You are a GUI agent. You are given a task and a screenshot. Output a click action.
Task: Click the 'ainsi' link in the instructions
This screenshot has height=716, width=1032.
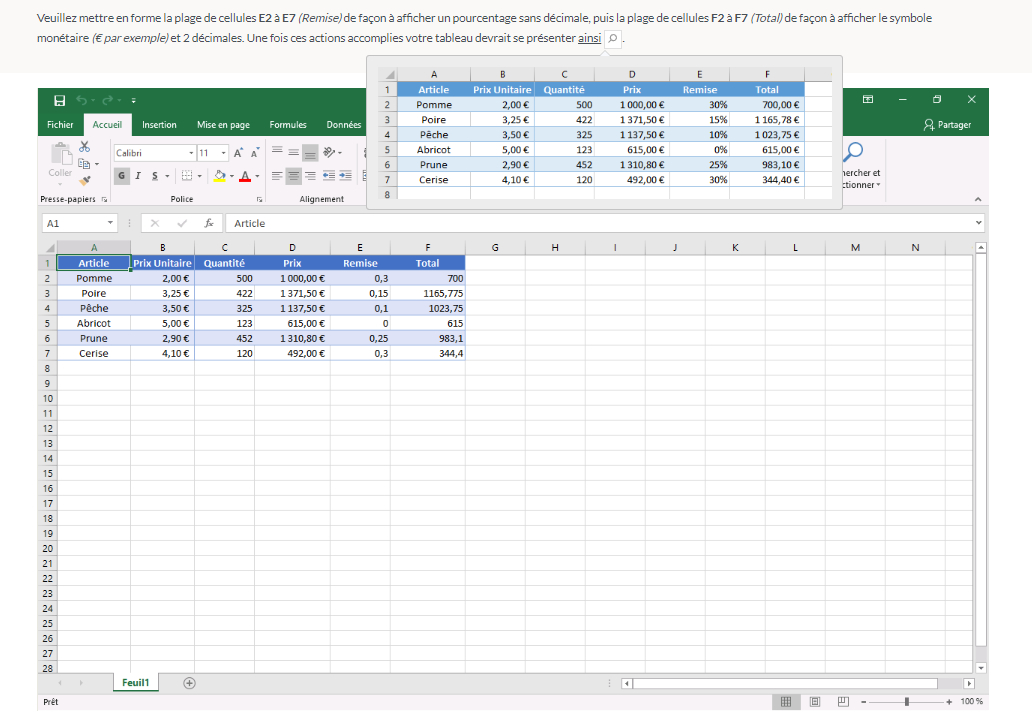tap(589, 39)
